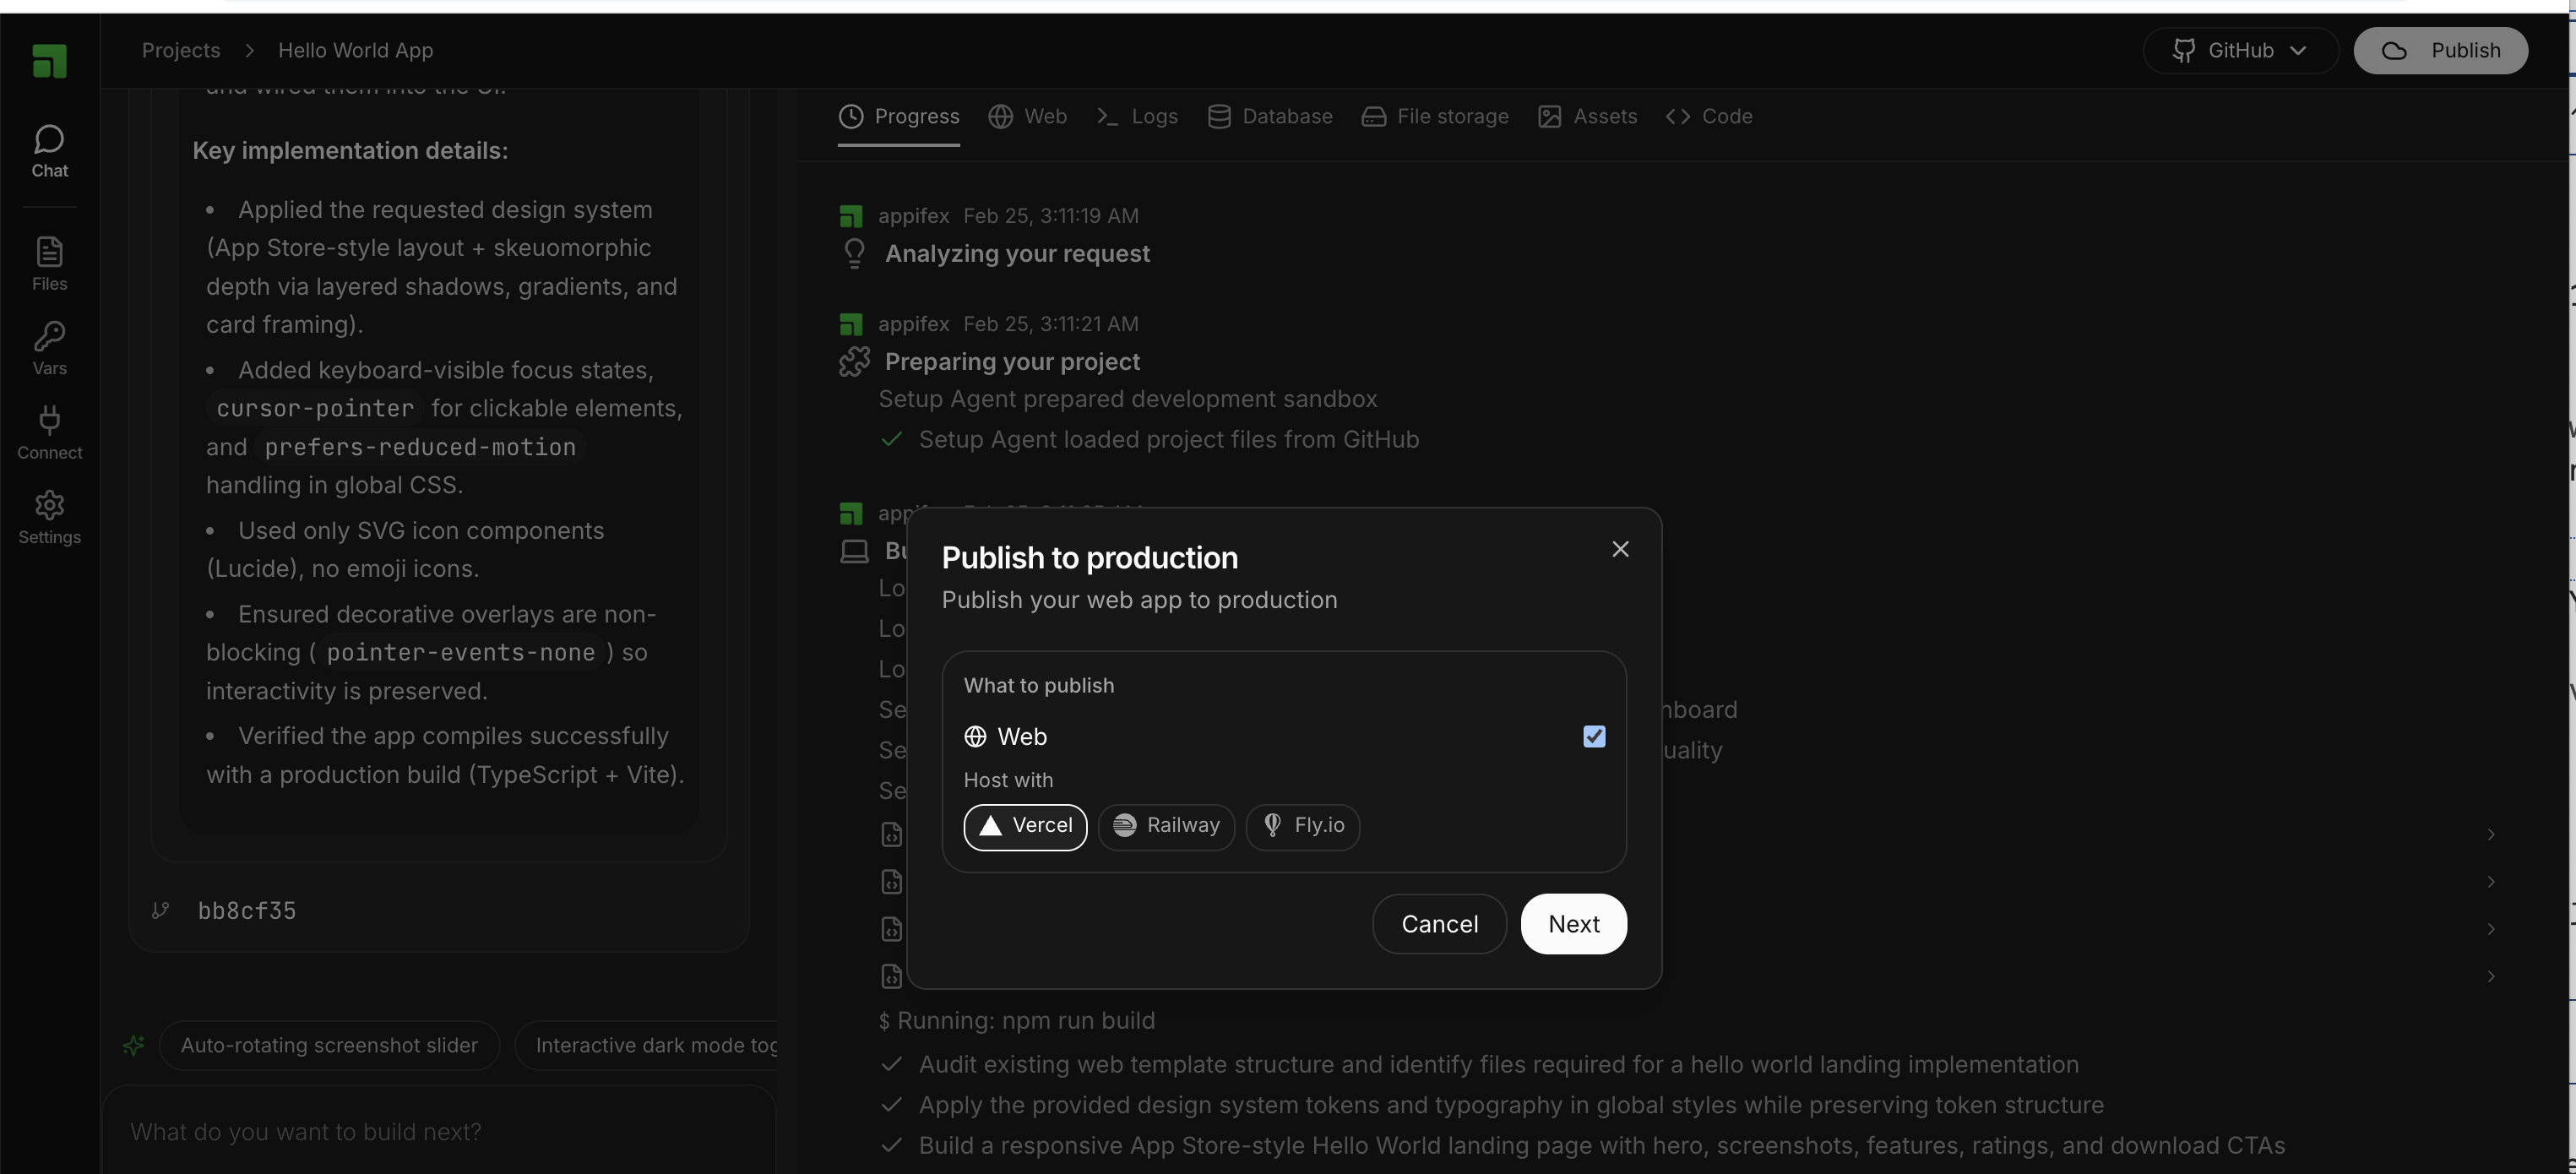Click the globe icon next to Web option
Screen dimensions: 2576x1174
pyautogui.click(x=975, y=736)
